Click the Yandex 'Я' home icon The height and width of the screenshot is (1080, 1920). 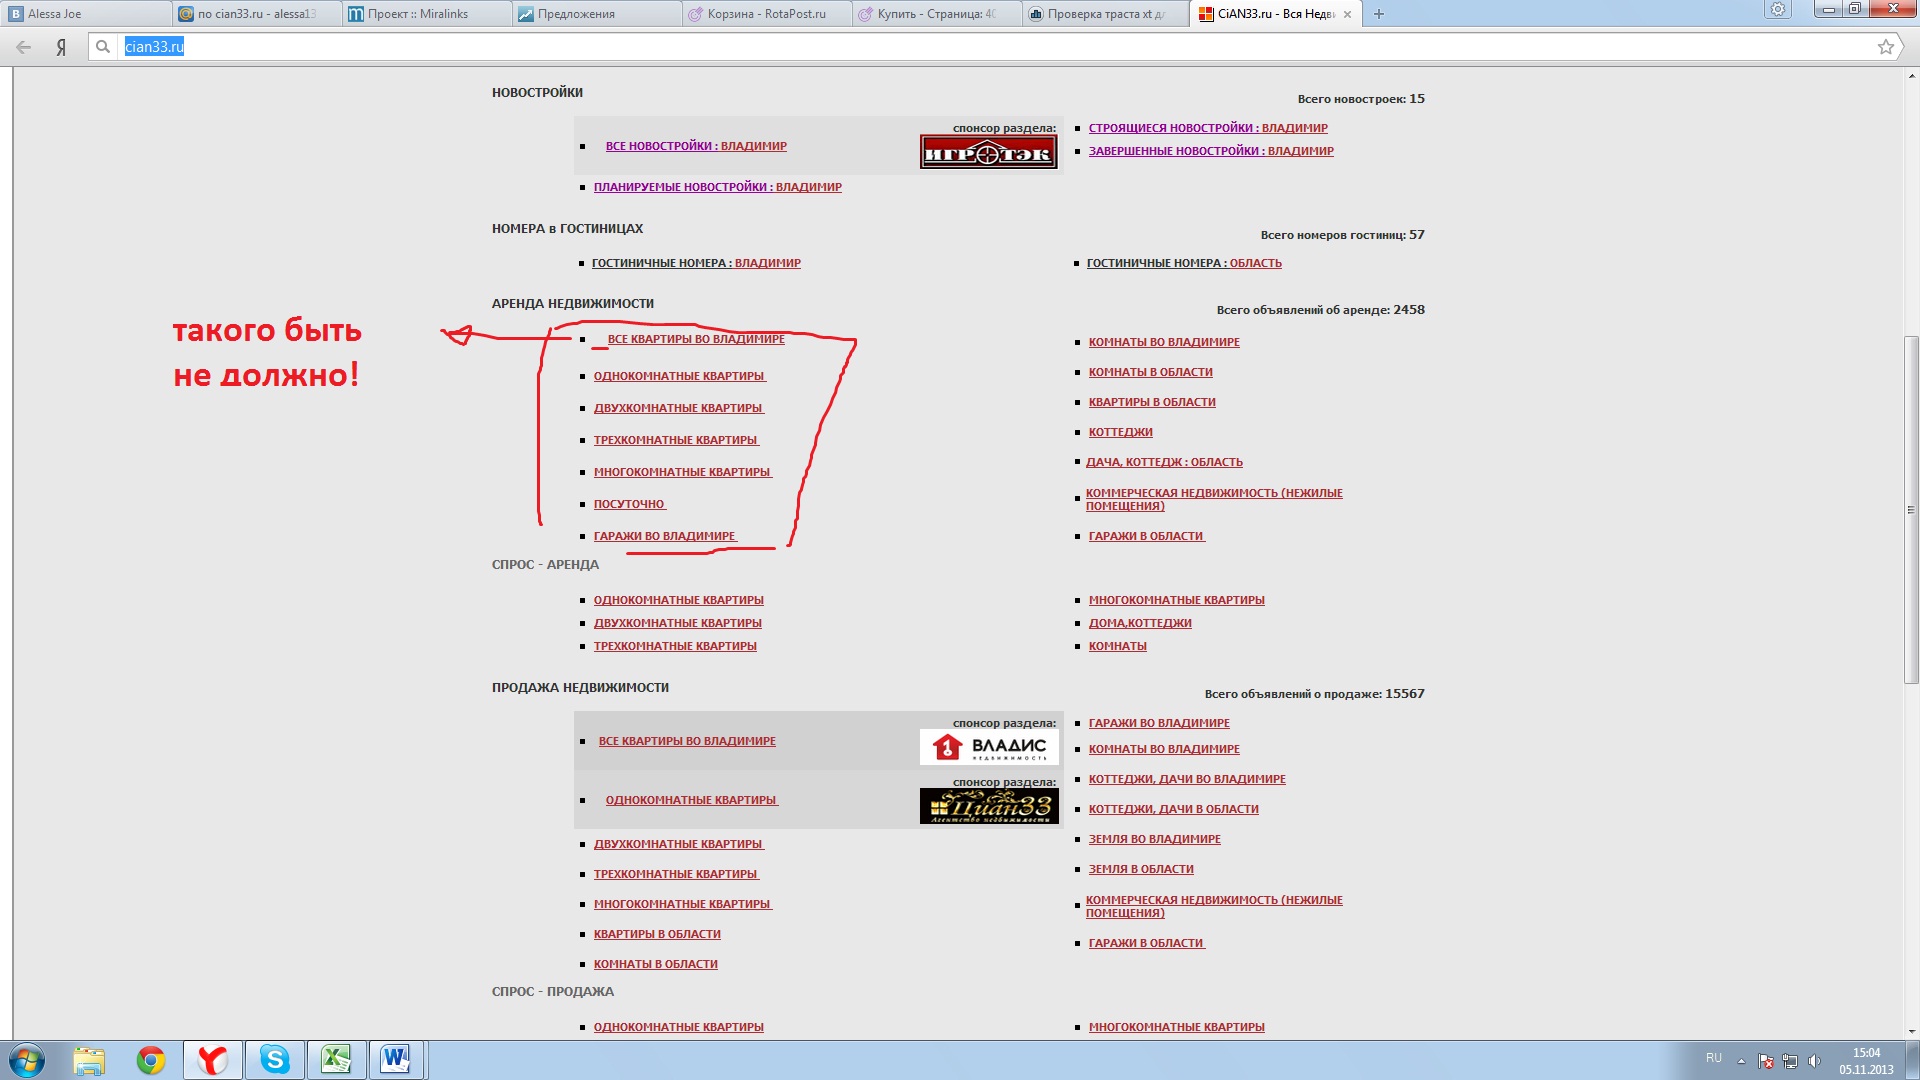[61, 47]
